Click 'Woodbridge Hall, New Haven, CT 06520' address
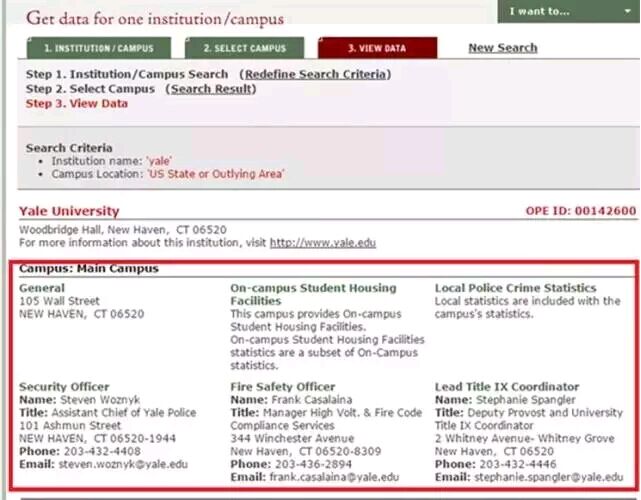This screenshot has height=500, width=641. [x=123, y=230]
